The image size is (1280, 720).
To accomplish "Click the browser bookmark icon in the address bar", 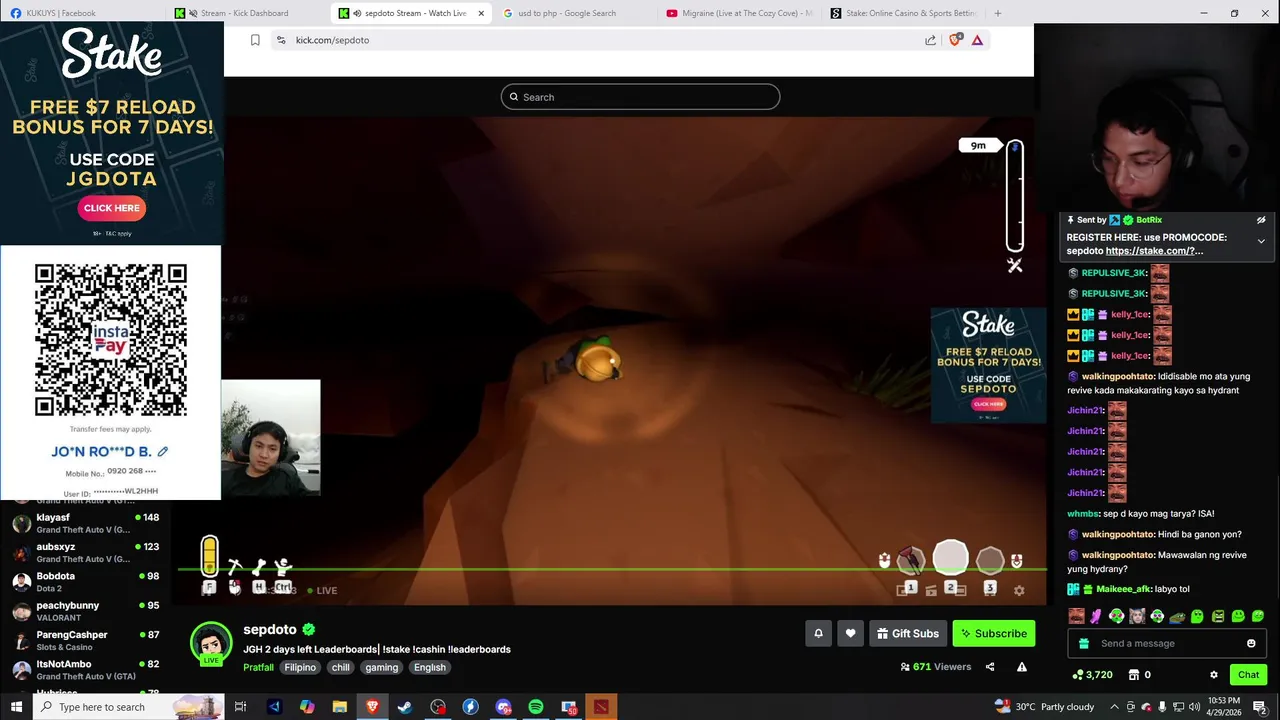I will tap(255, 40).
